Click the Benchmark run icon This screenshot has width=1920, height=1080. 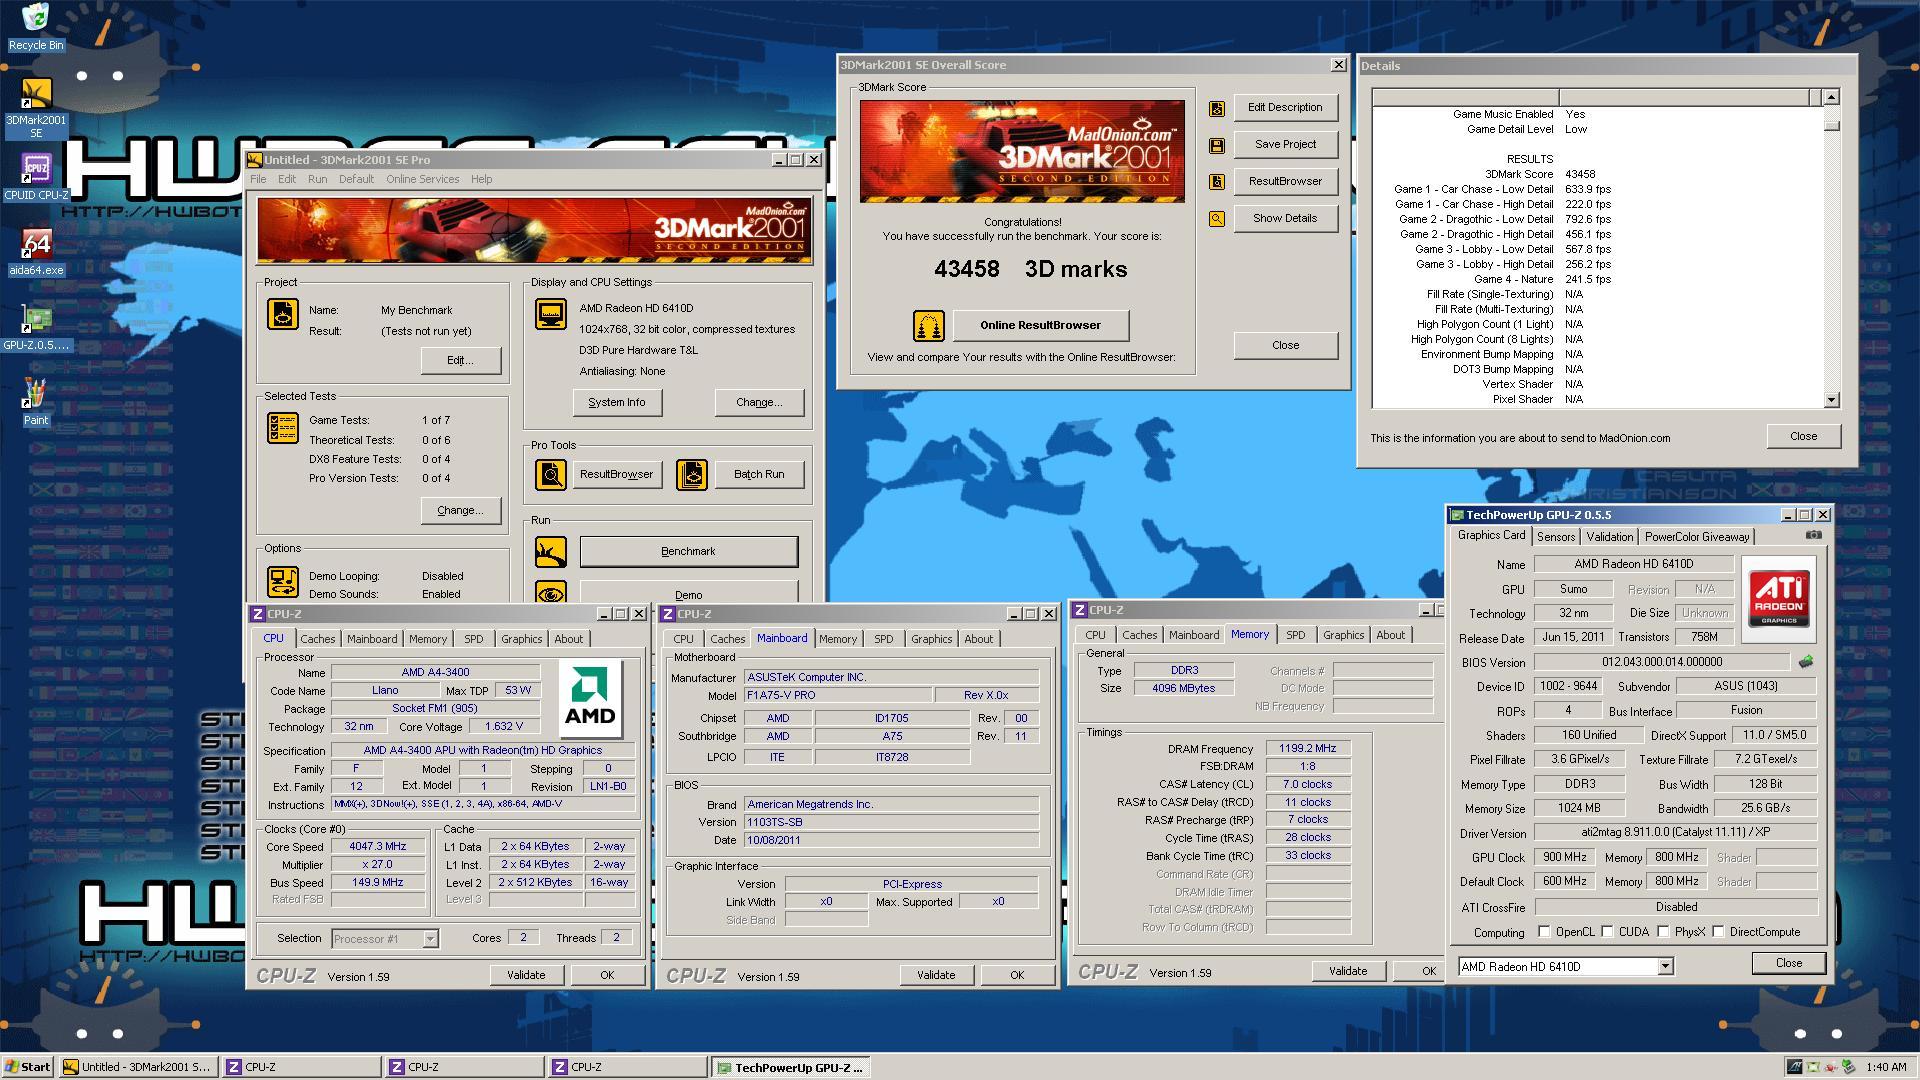pos(551,551)
